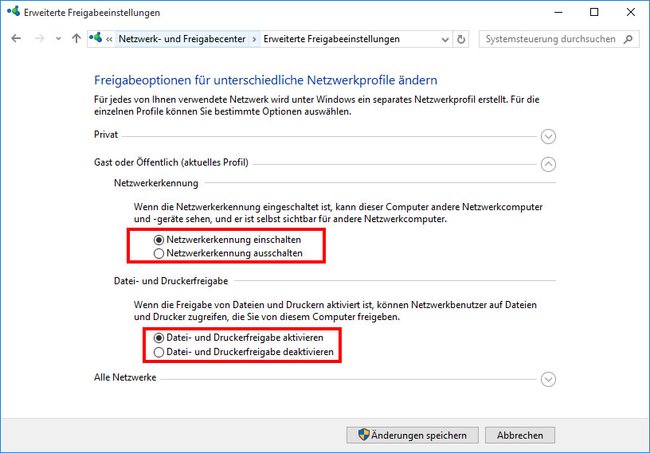Click the Netzwerkerkennung heading
The image size is (650, 453).
point(156,183)
